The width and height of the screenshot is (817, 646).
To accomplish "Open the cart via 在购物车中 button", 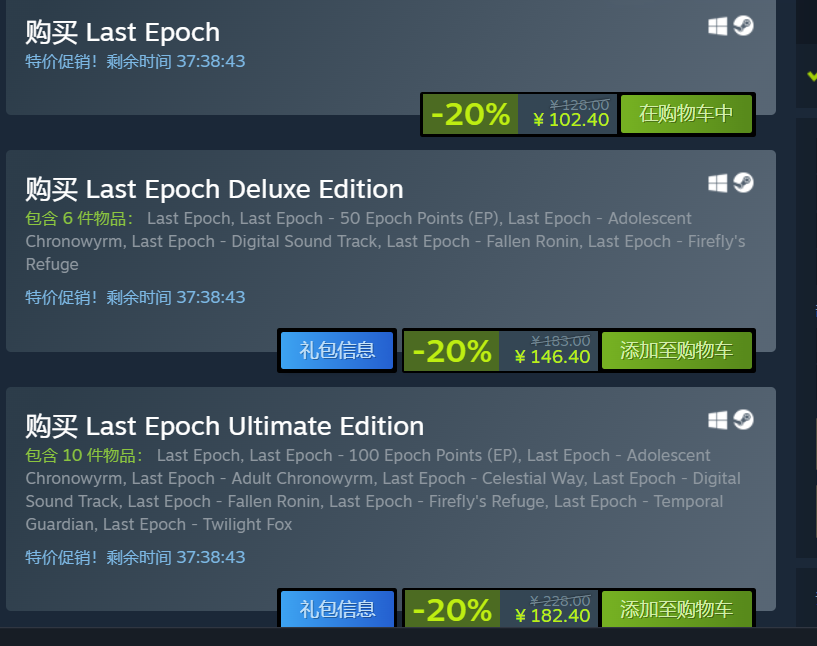I will coord(686,114).
